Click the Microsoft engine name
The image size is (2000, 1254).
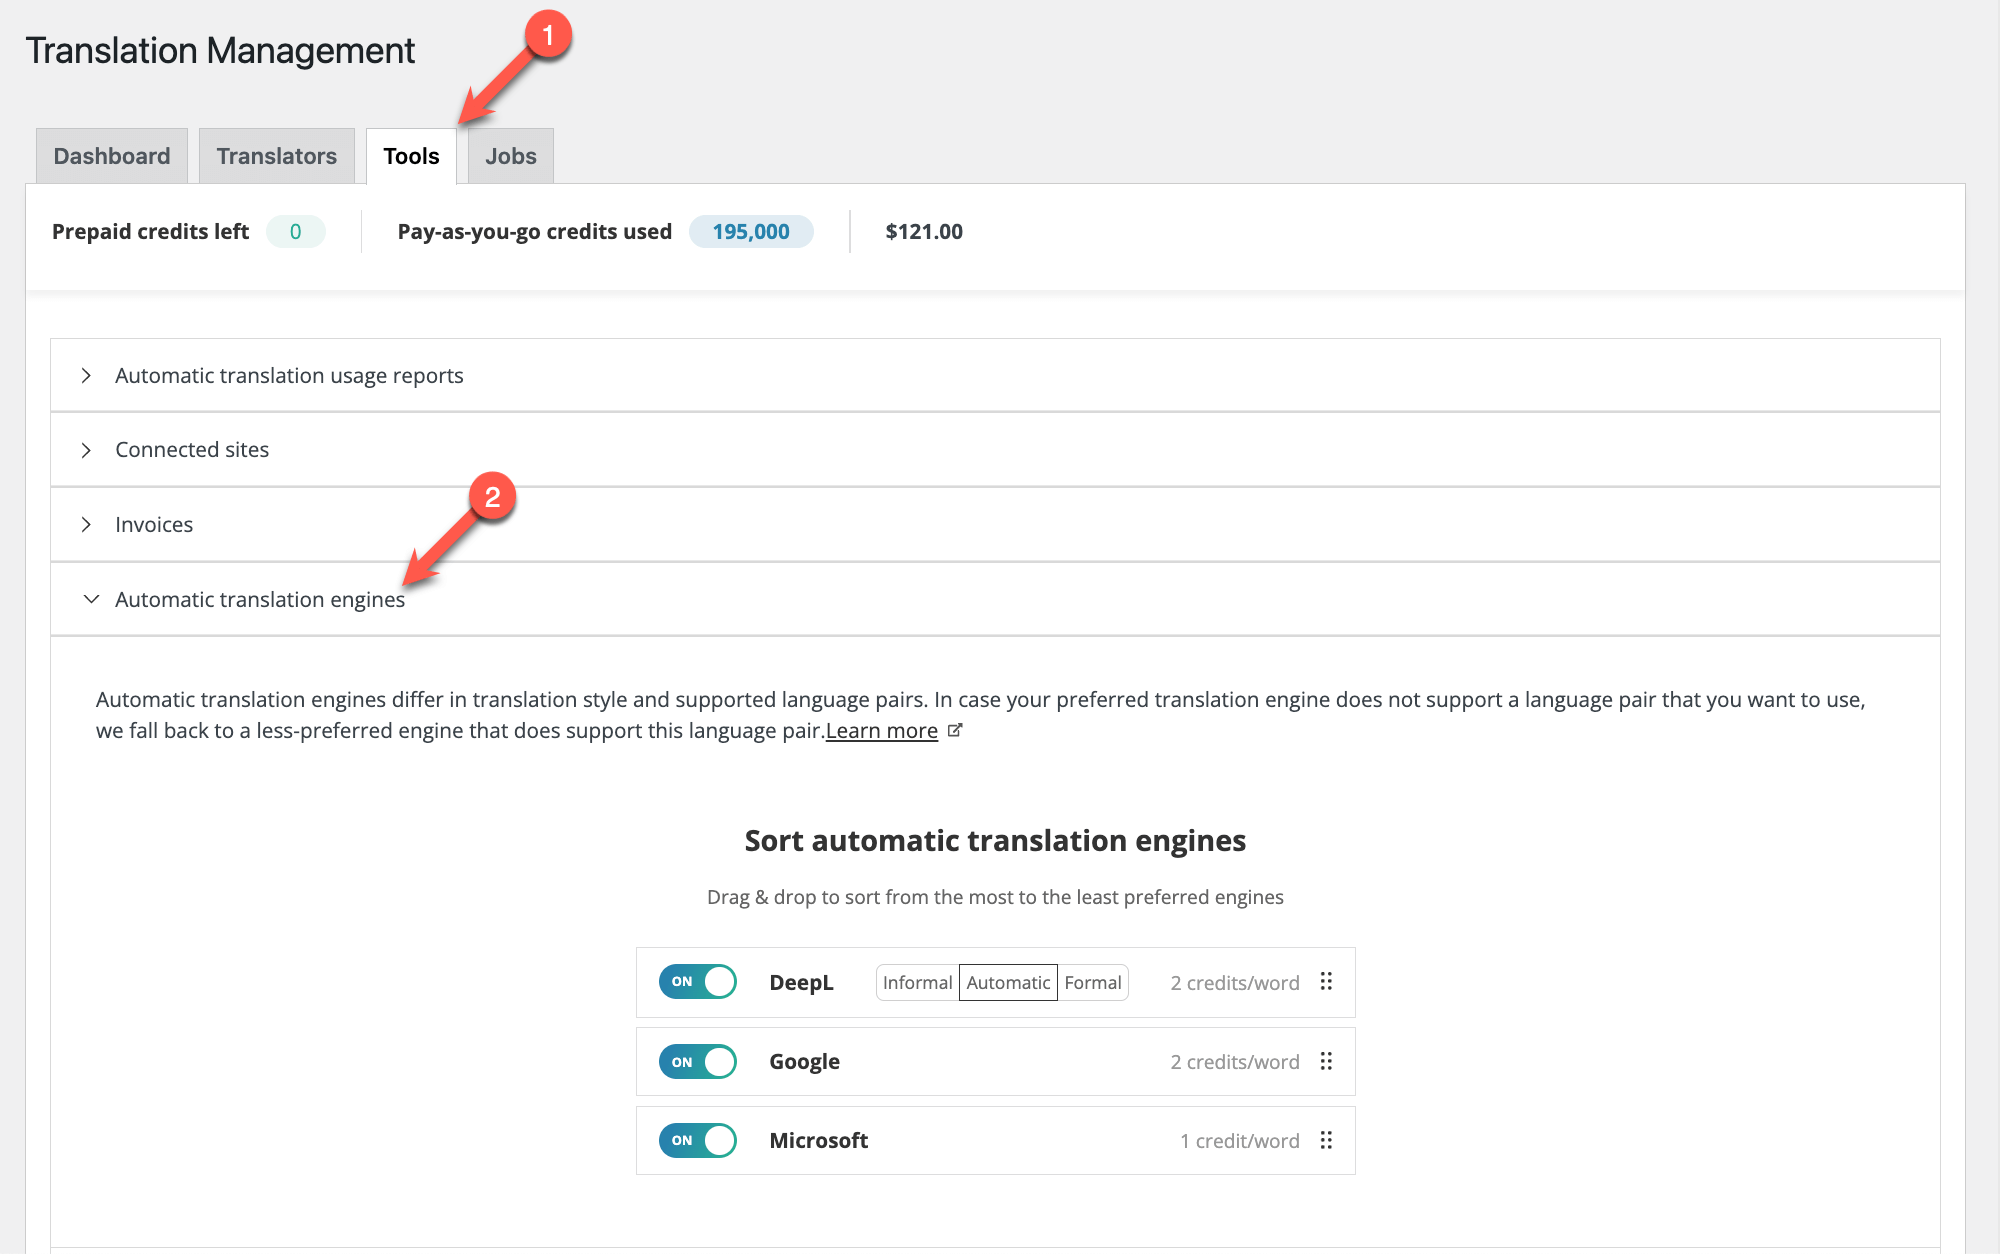(x=818, y=1141)
